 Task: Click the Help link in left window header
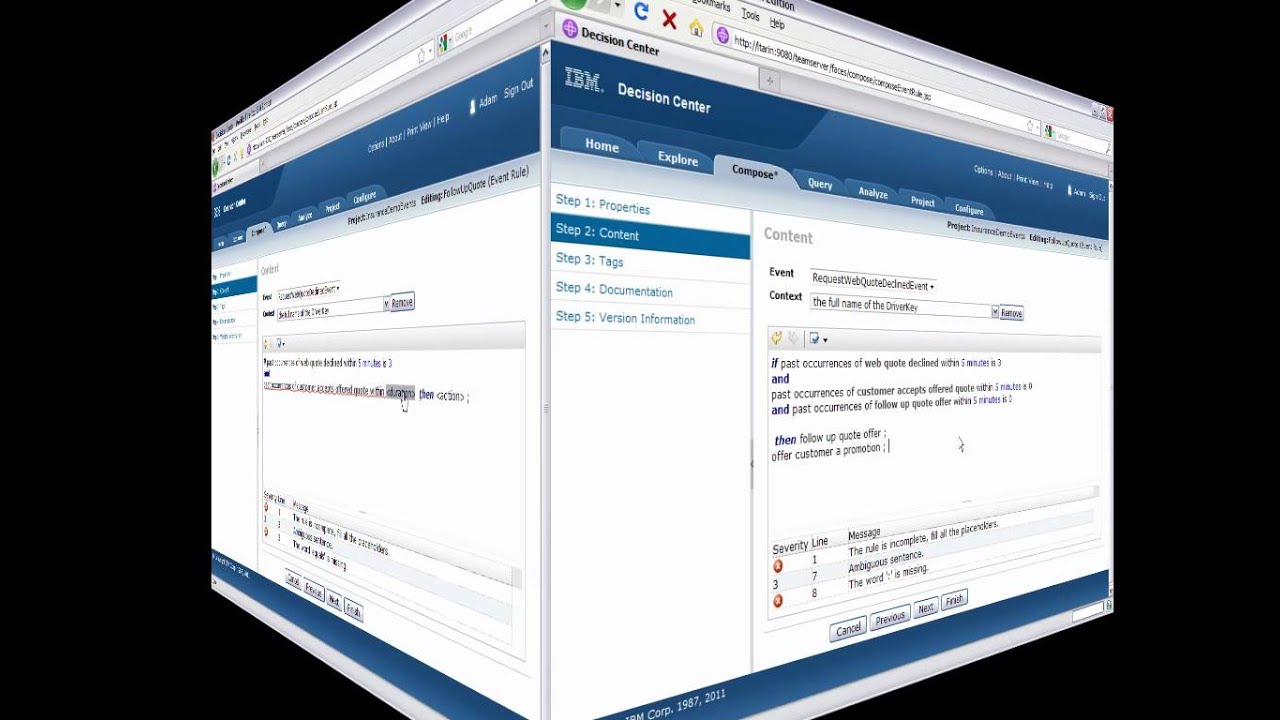pyautogui.click(x=442, y=119)
